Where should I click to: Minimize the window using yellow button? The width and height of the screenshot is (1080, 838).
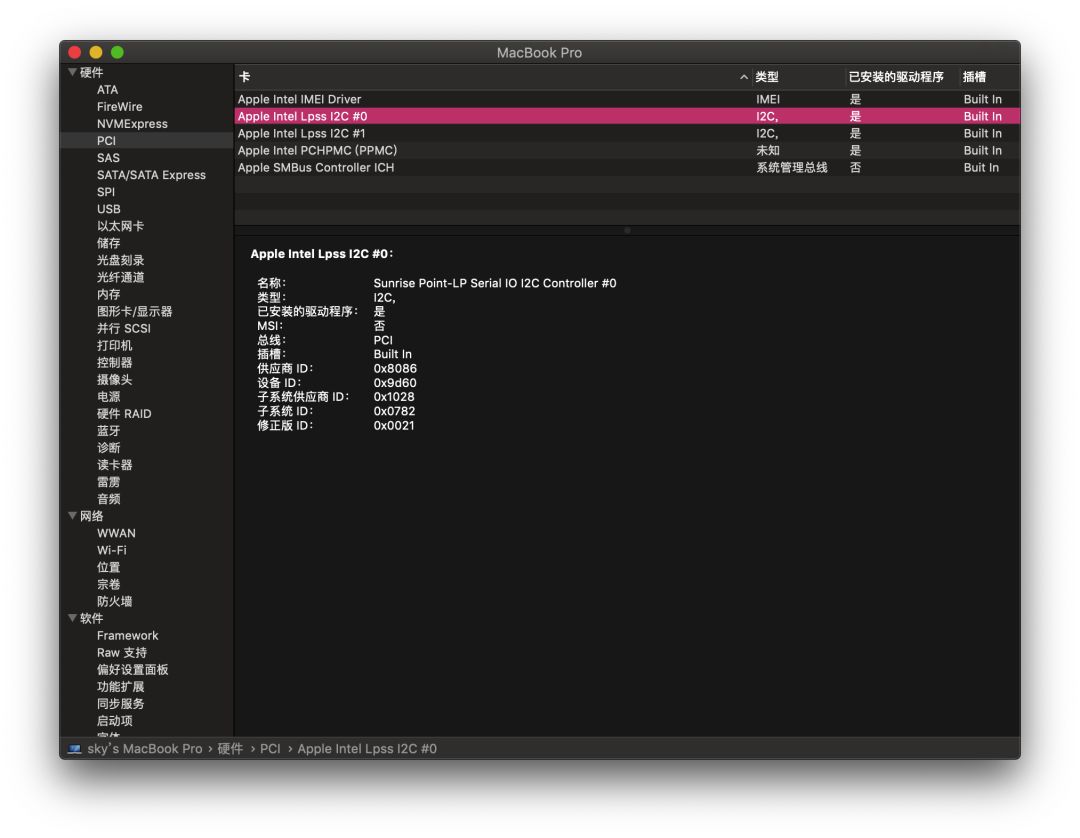(96, 52)
